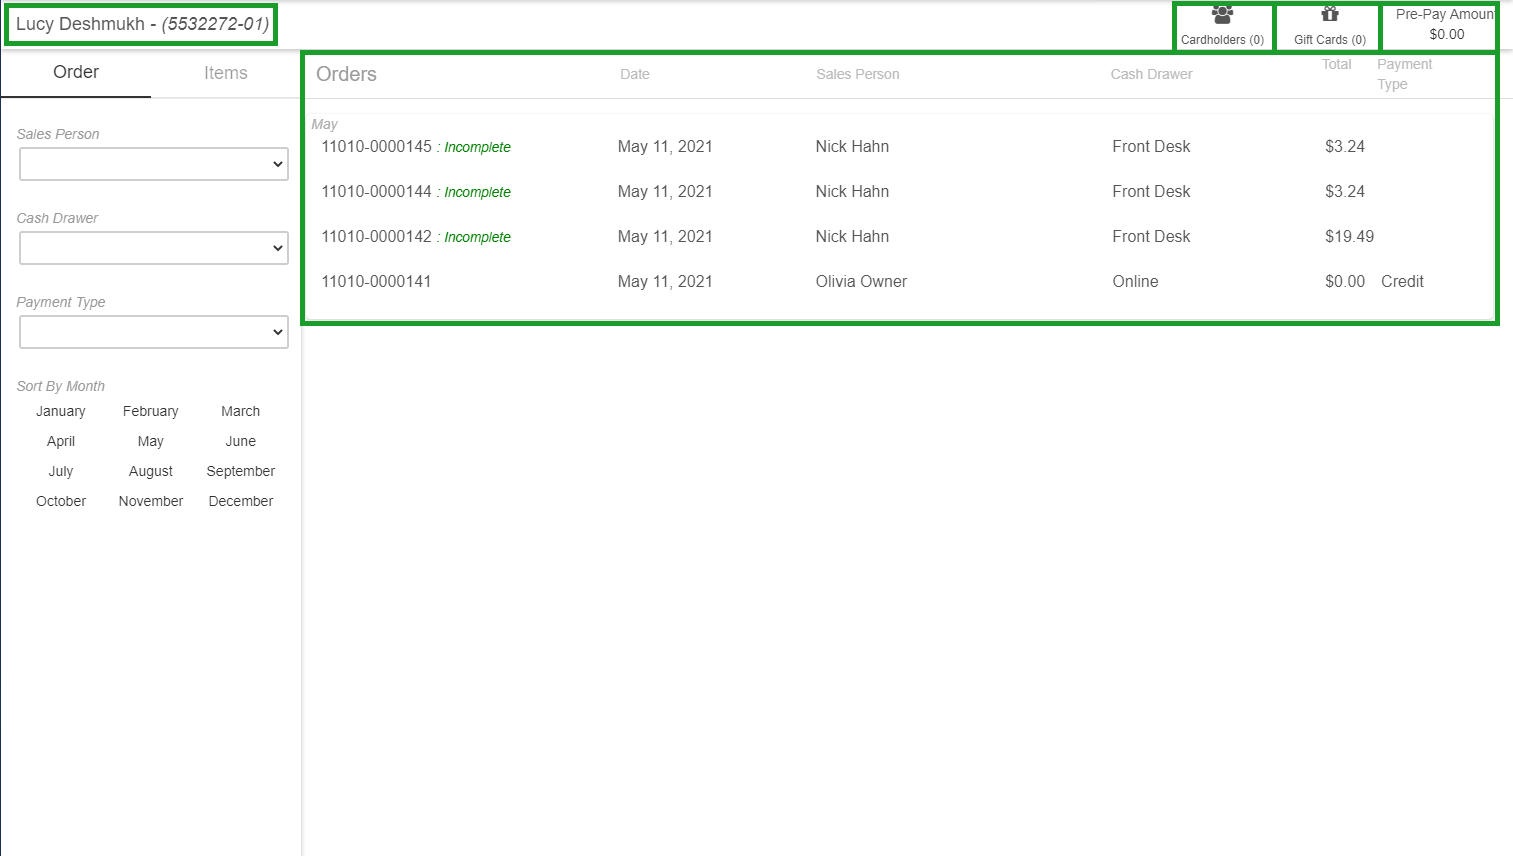Click the Cash Drawer column header

pos(1151,74)
